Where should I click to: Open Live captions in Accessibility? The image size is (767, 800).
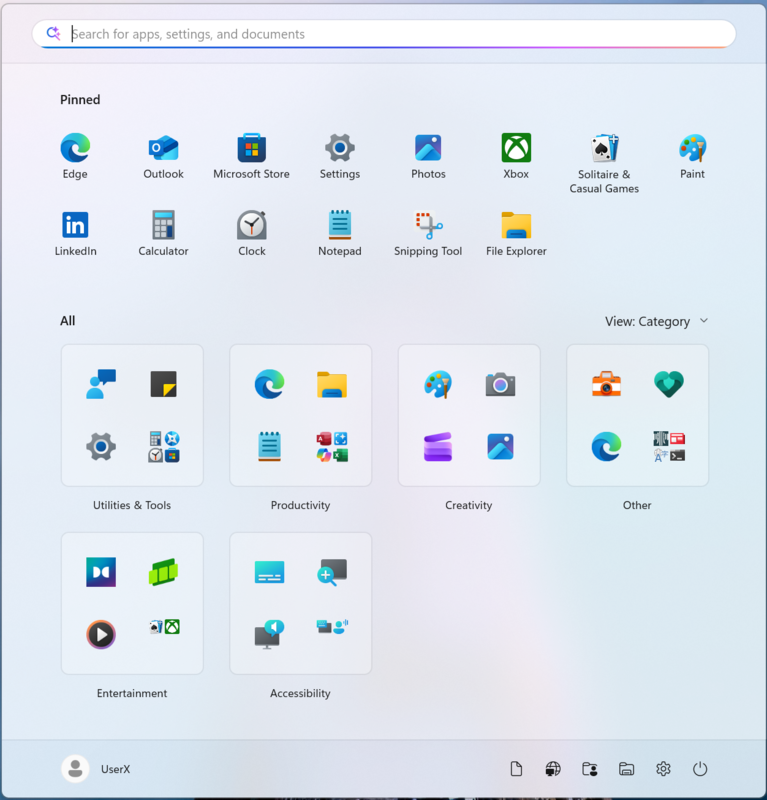click(x=269, y=572)
